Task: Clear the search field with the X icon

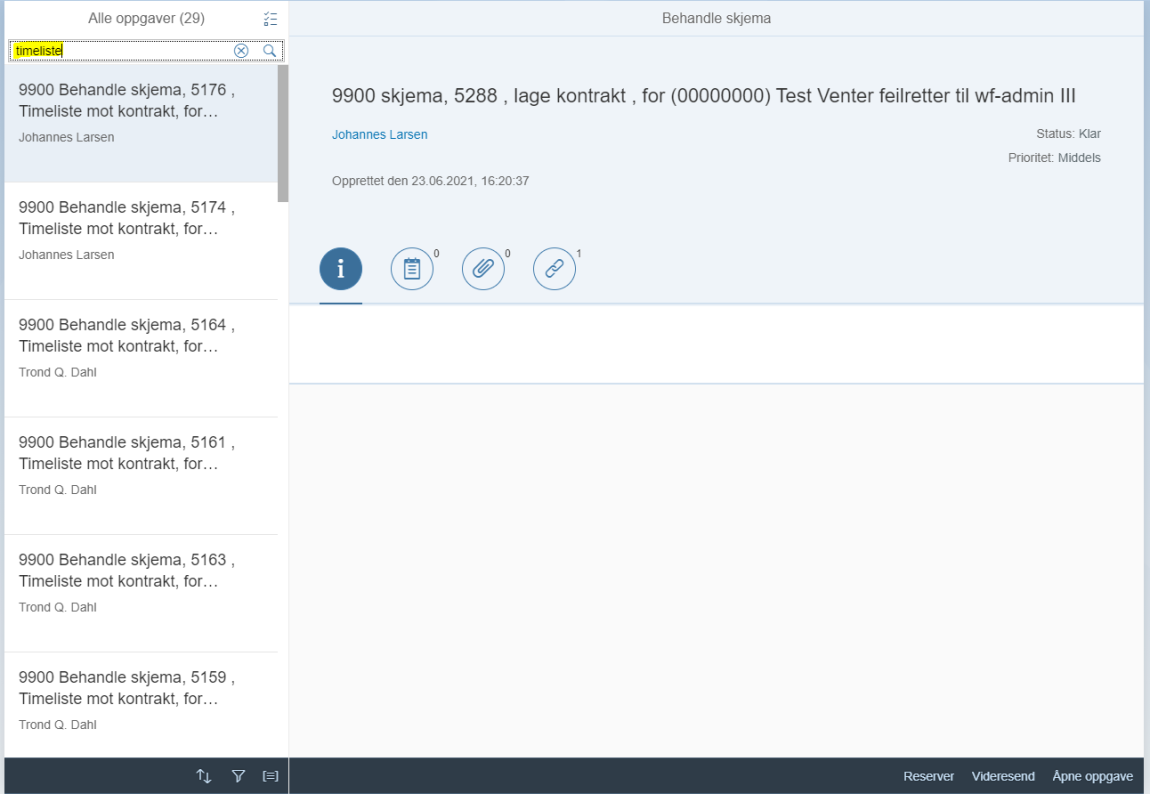Action: [x=241, y=51]
